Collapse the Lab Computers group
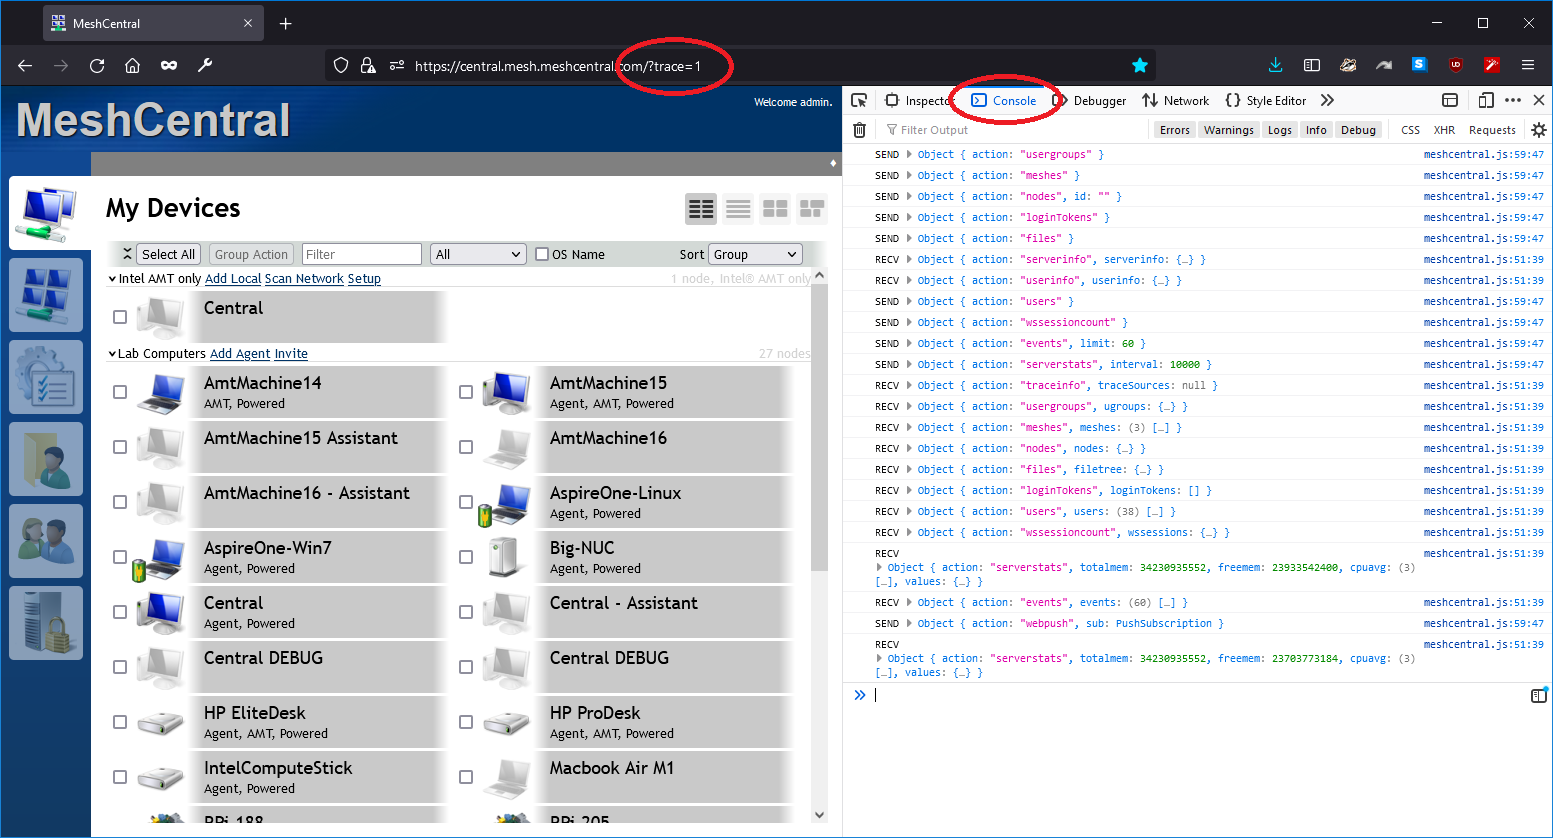1553x838 pixels. click(x=112, y=353)
